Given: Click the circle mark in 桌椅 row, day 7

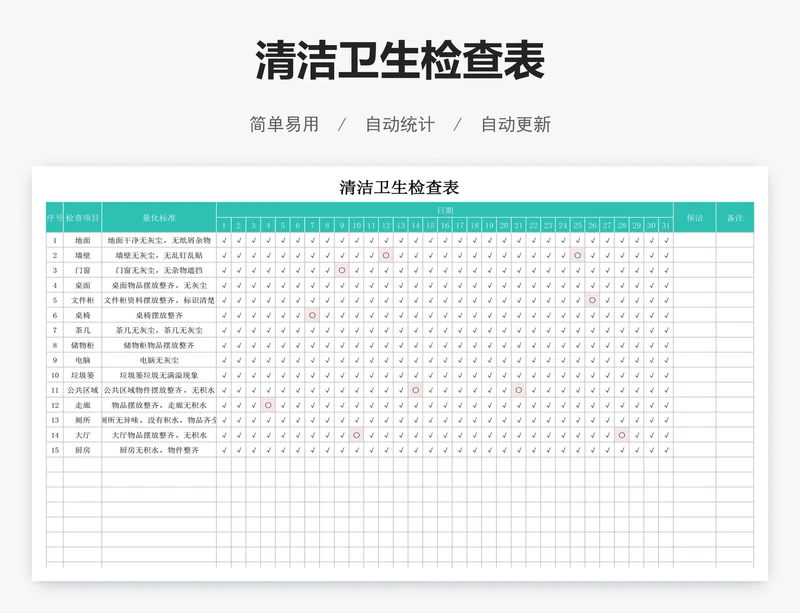Looking at the screenshot, I should (x=312, y=315).
